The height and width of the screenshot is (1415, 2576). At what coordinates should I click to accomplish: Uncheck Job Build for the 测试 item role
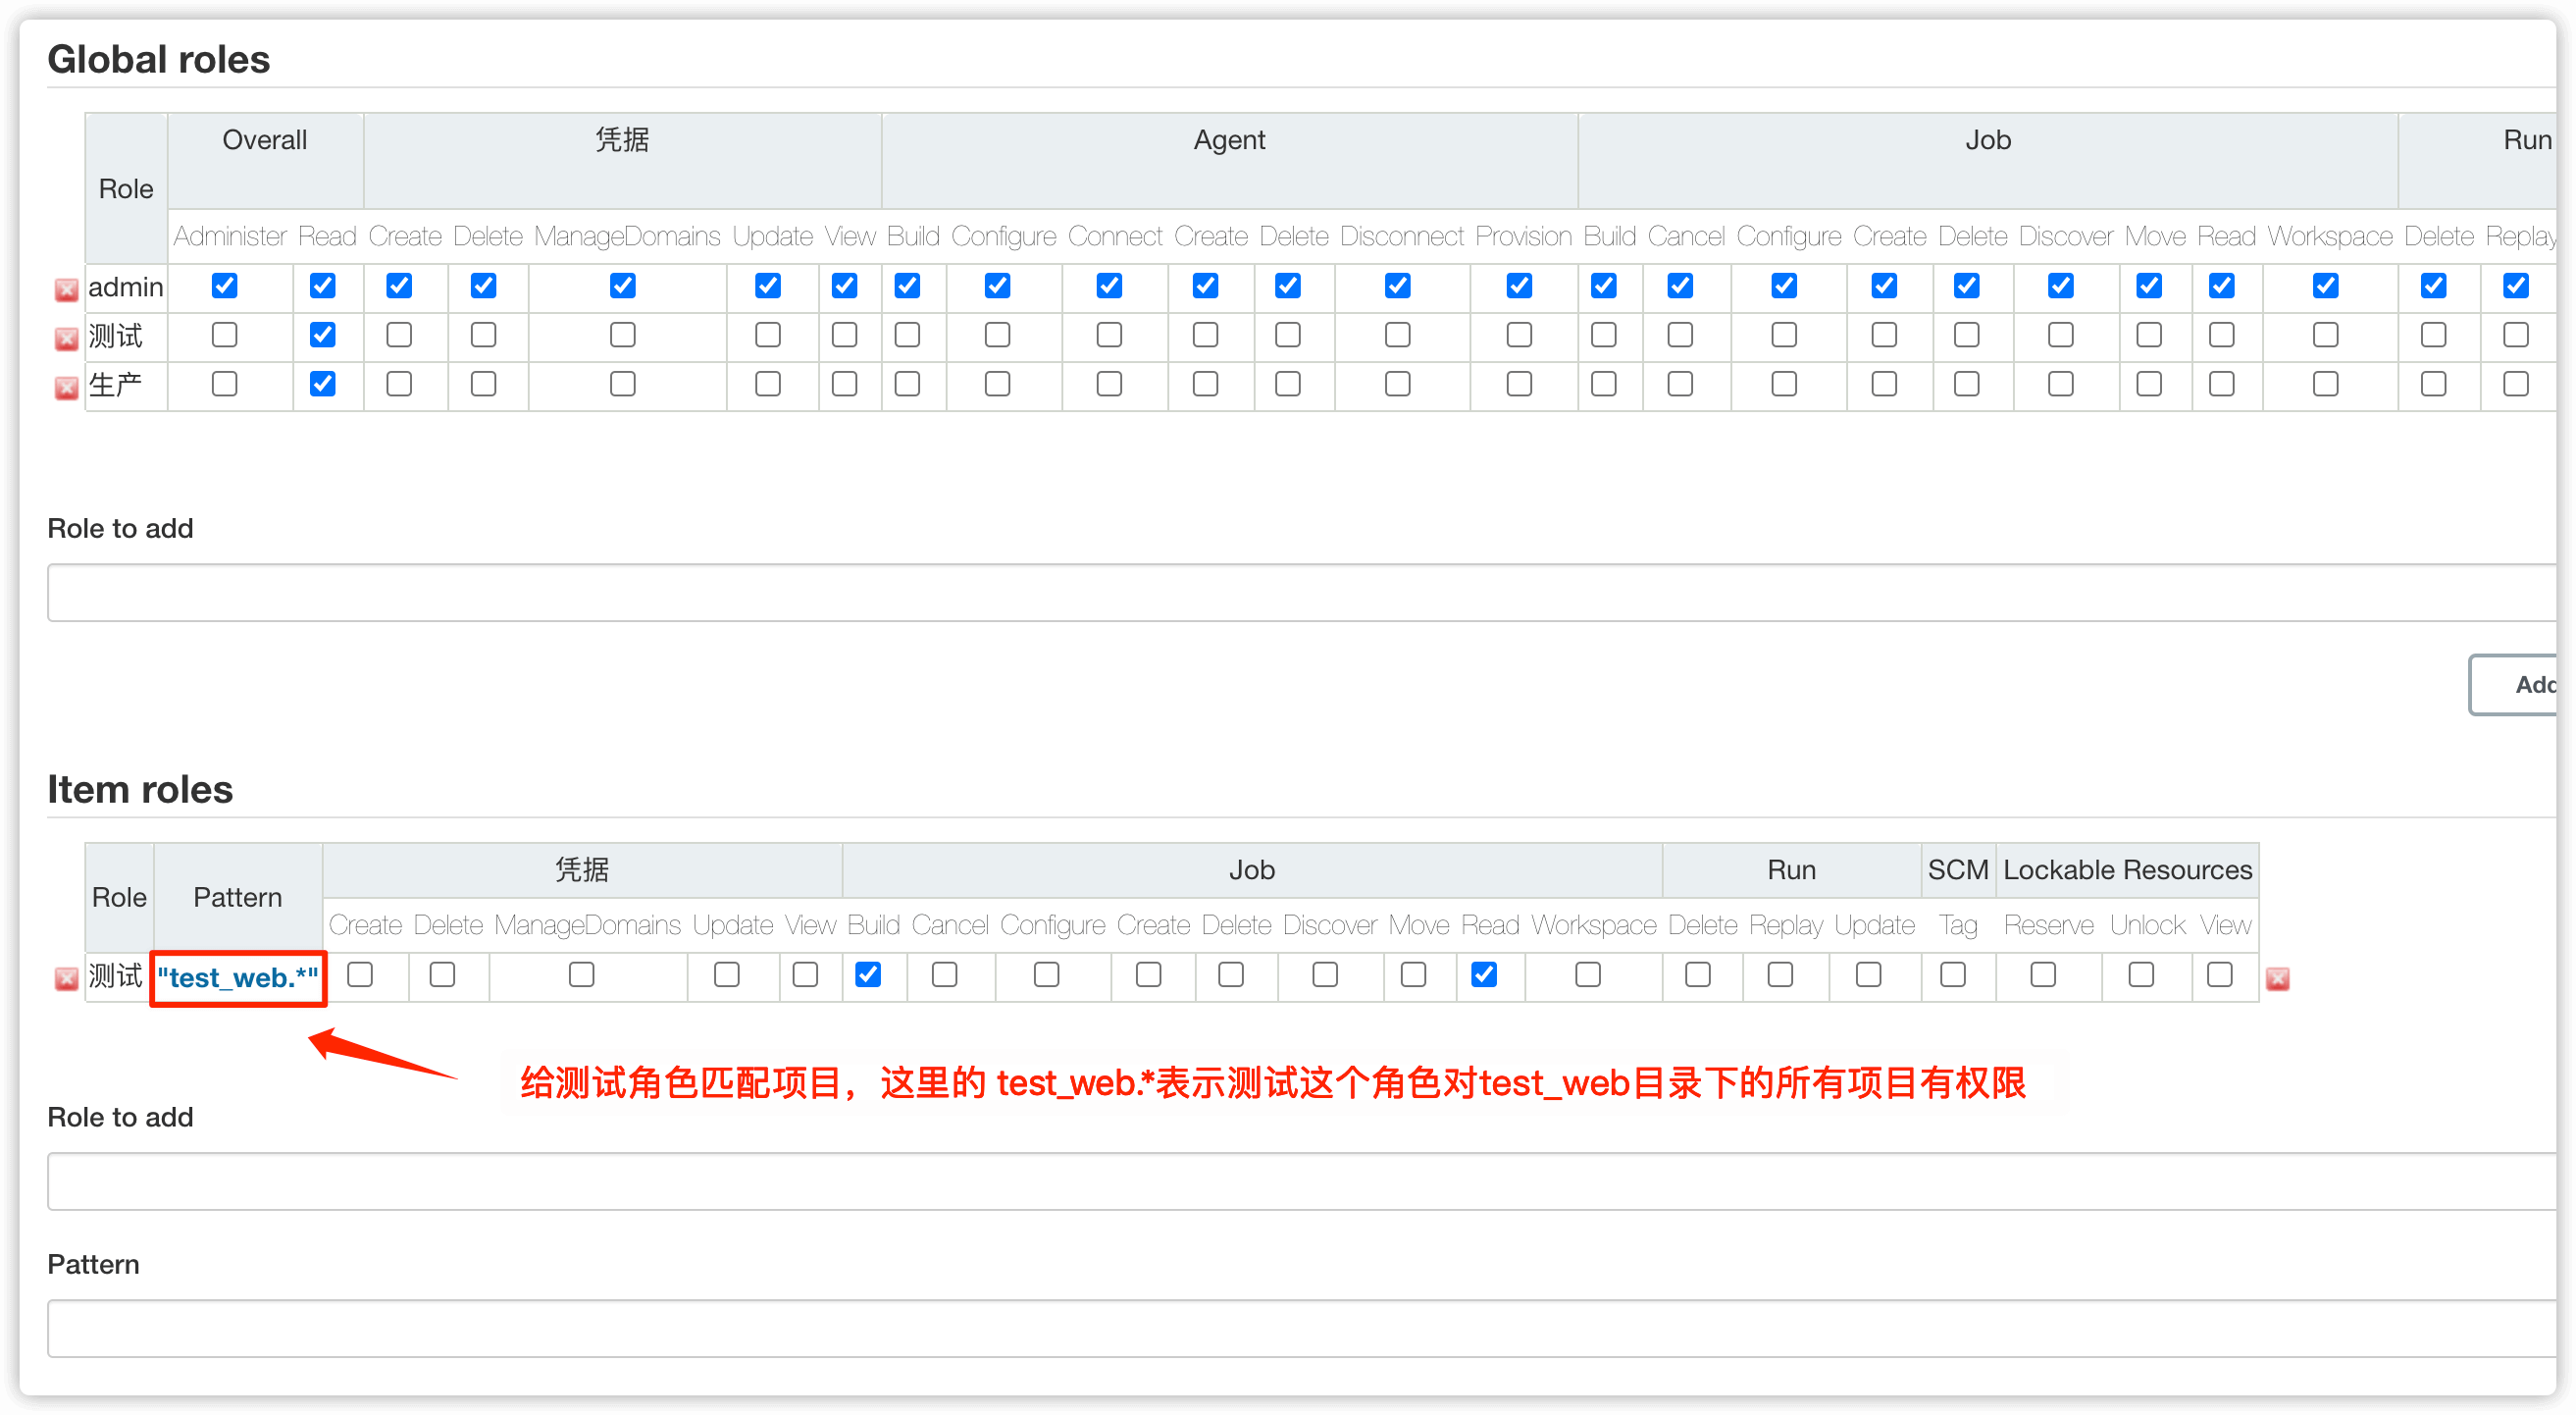(868, 975)
